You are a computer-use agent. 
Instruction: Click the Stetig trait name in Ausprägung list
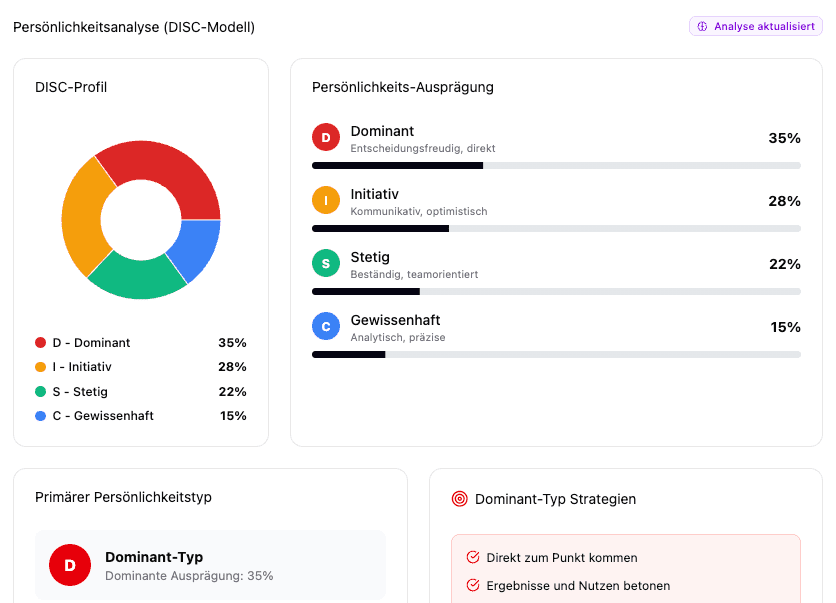[370, 258]
